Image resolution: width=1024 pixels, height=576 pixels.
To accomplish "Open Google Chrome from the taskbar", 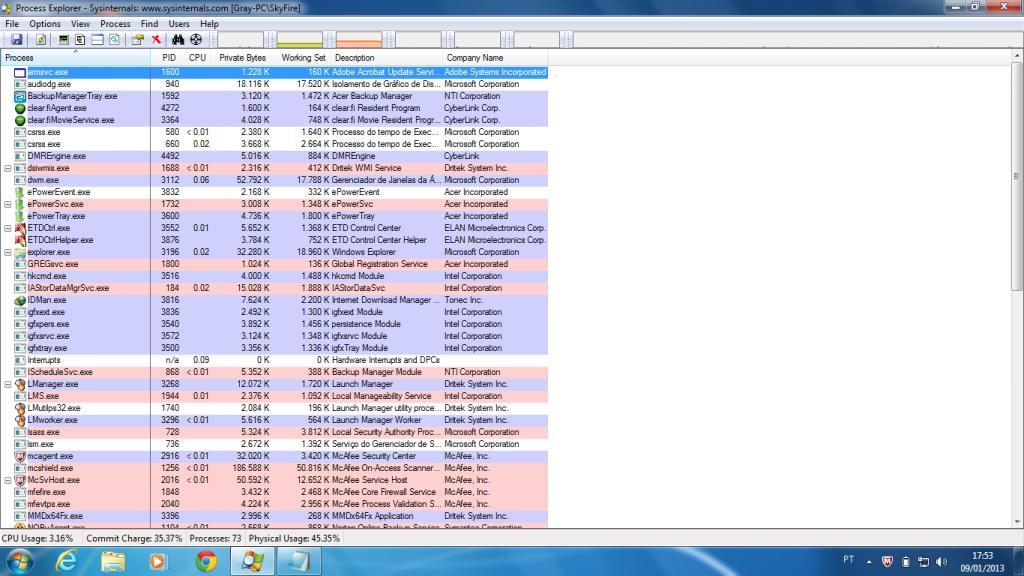I will coord(206,561).
